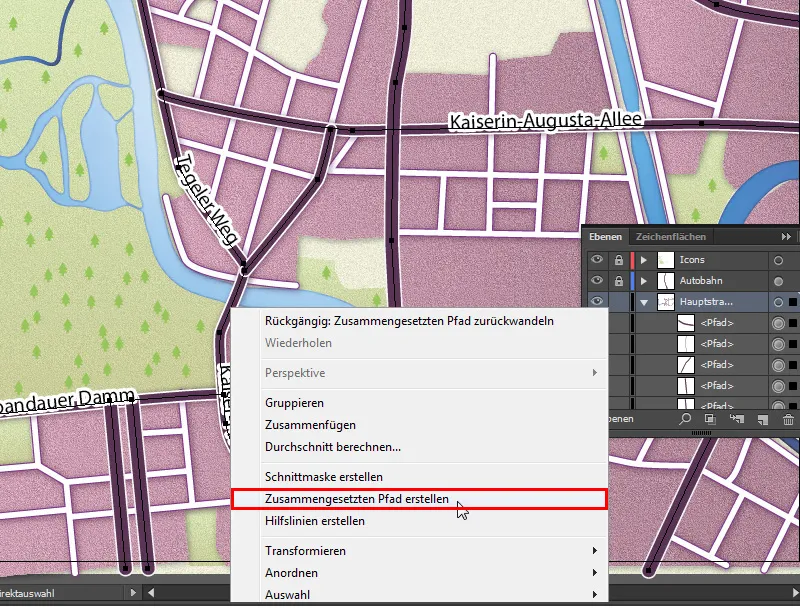
Task: Click the Make/Release Clipping Mask icon
Action: point(710,419)
